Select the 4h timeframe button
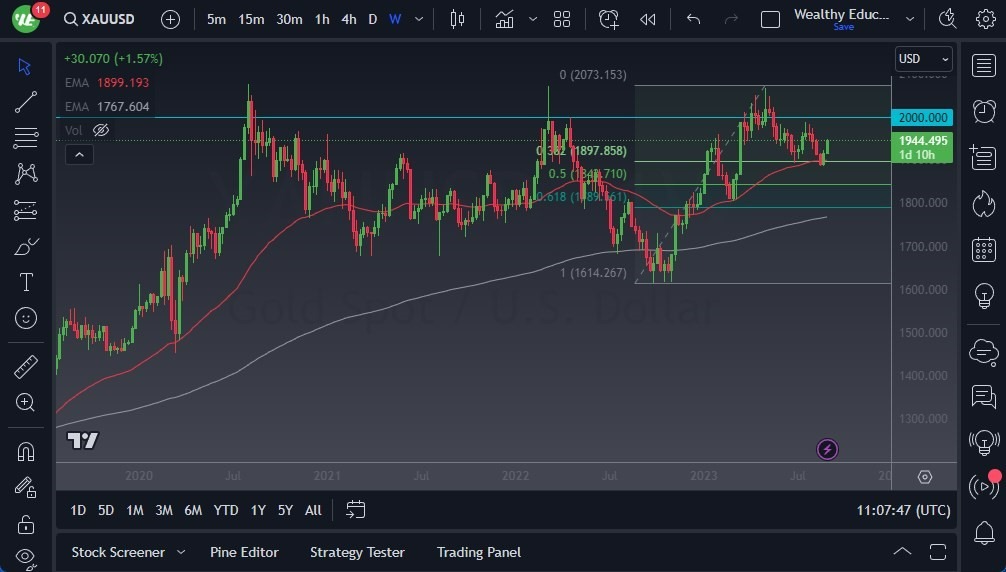Image resolution: width=1006 pixels, height=572 pixels. click(x=348, y=19)
